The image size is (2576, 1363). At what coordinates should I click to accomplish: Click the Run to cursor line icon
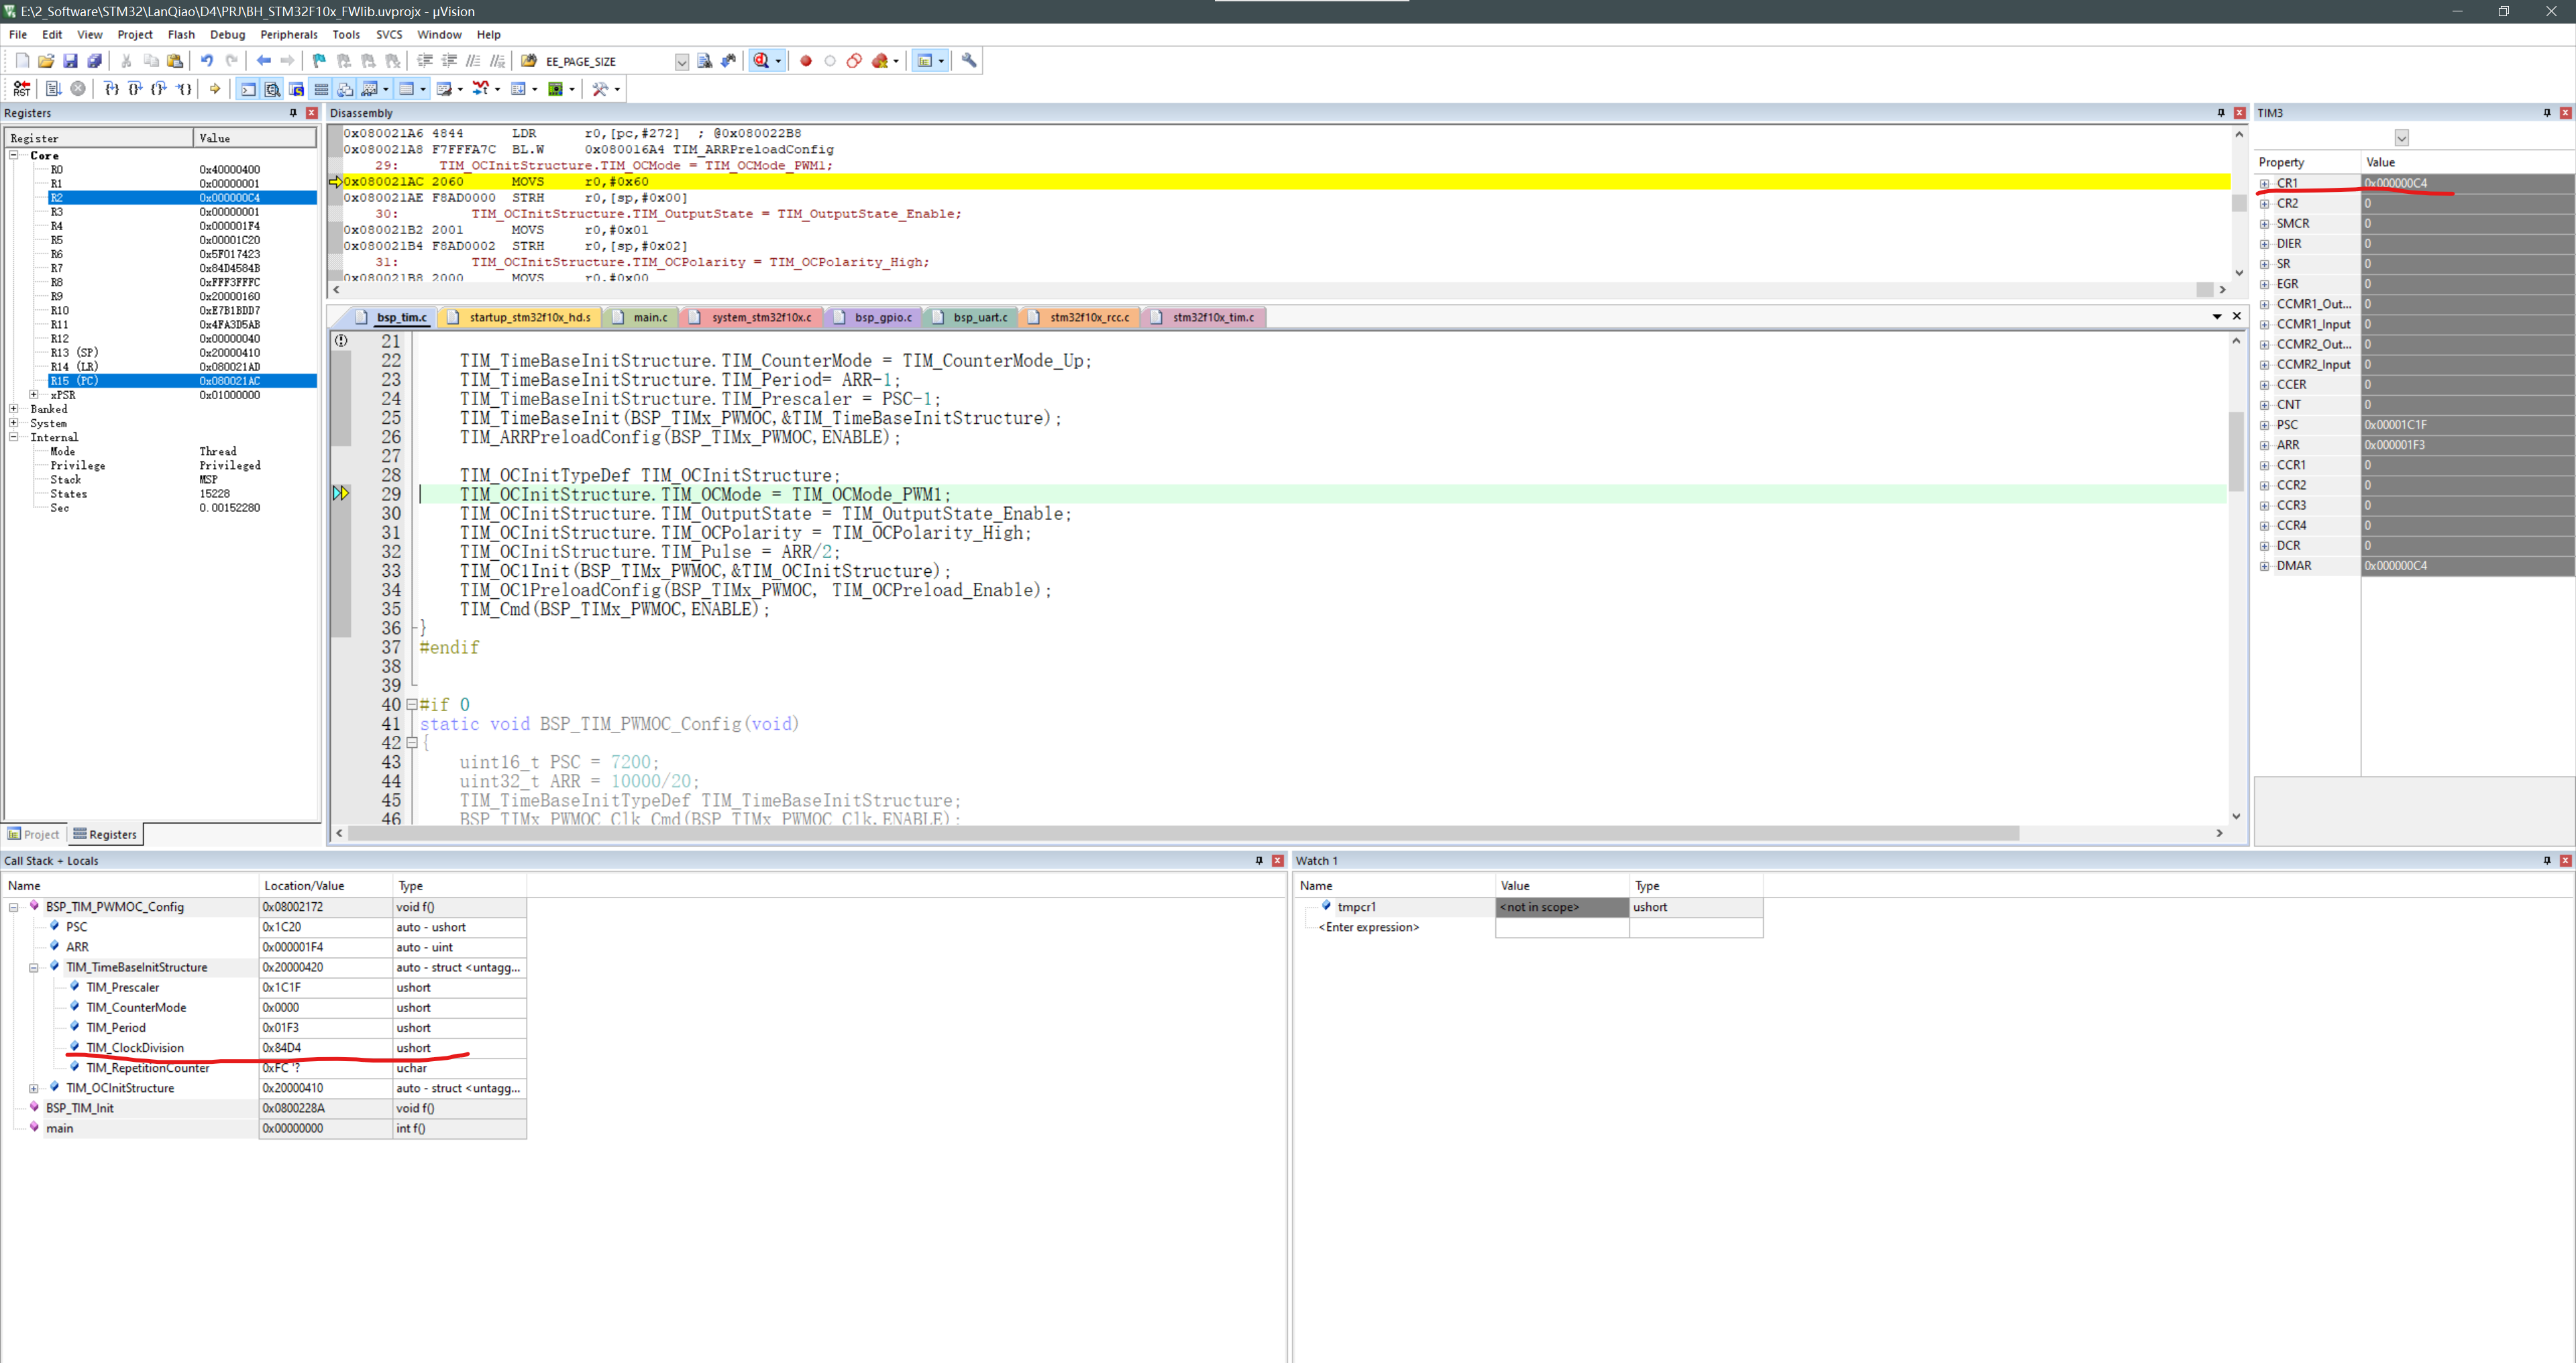click(x=184, y=89)
